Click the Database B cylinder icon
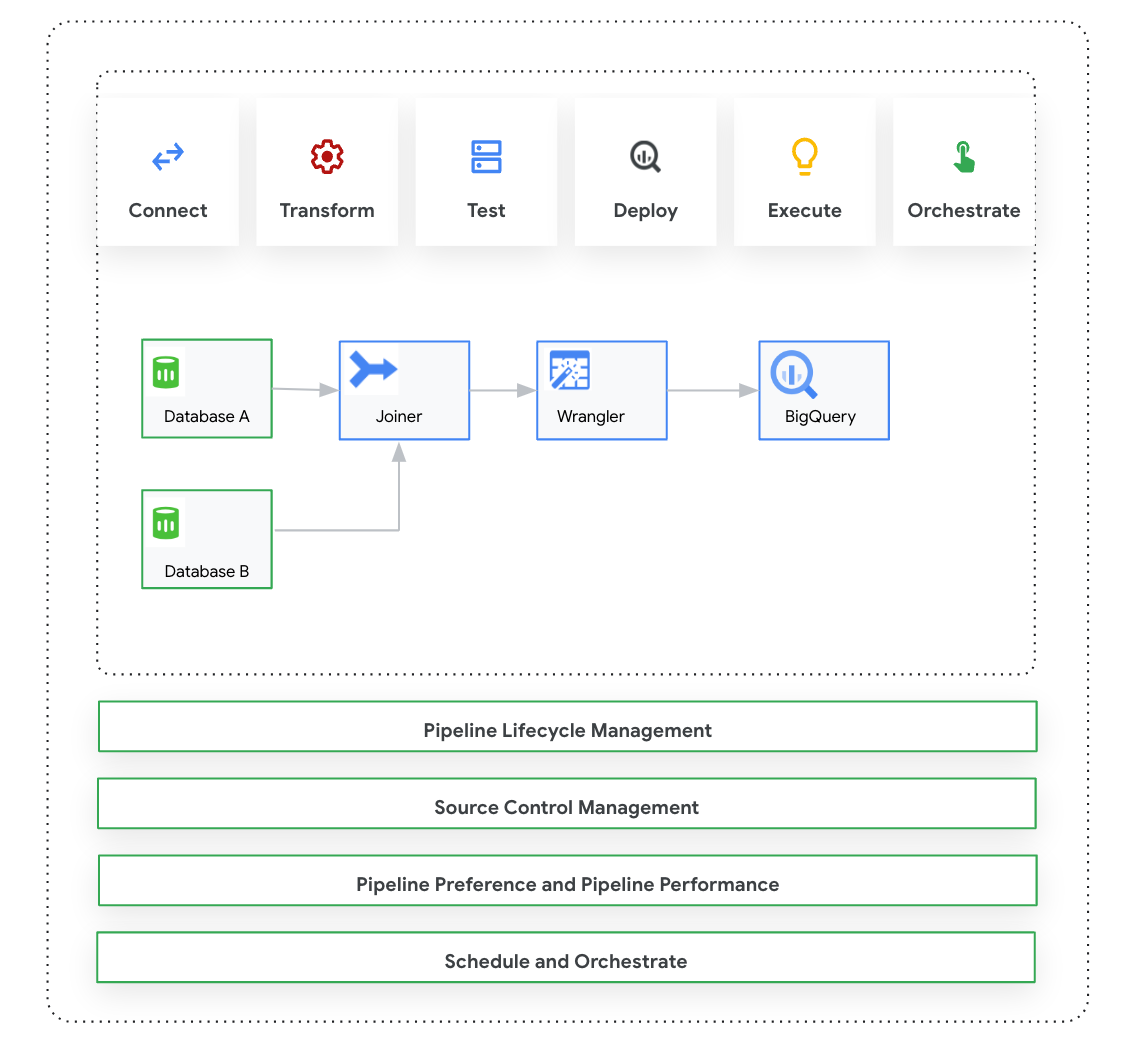The width and height of the screenshot is (1132, 1062). [x=166, y=521]
